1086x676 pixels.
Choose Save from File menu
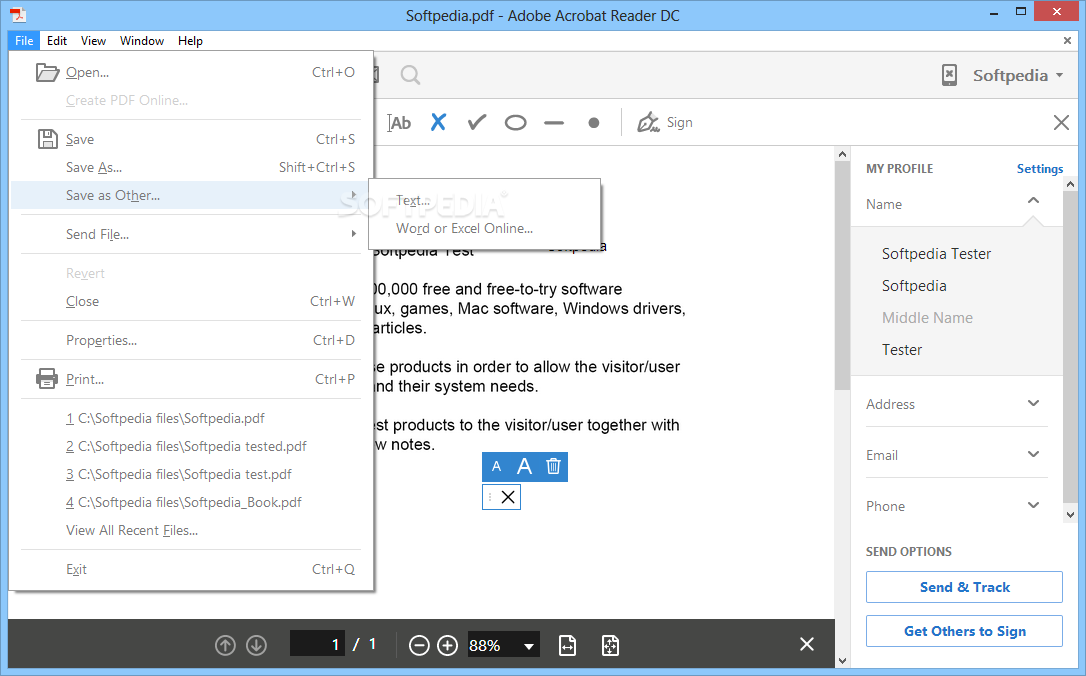point(192,139)
